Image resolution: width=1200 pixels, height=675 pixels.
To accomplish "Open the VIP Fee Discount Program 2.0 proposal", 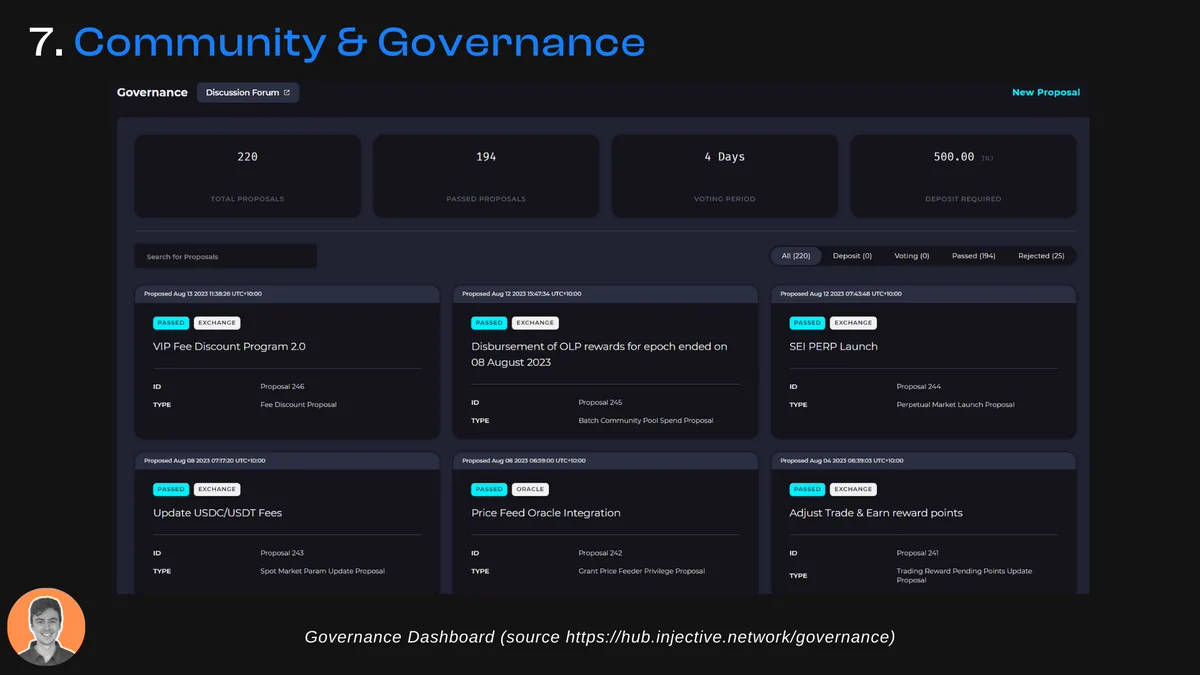I will [x=229, y=347].
